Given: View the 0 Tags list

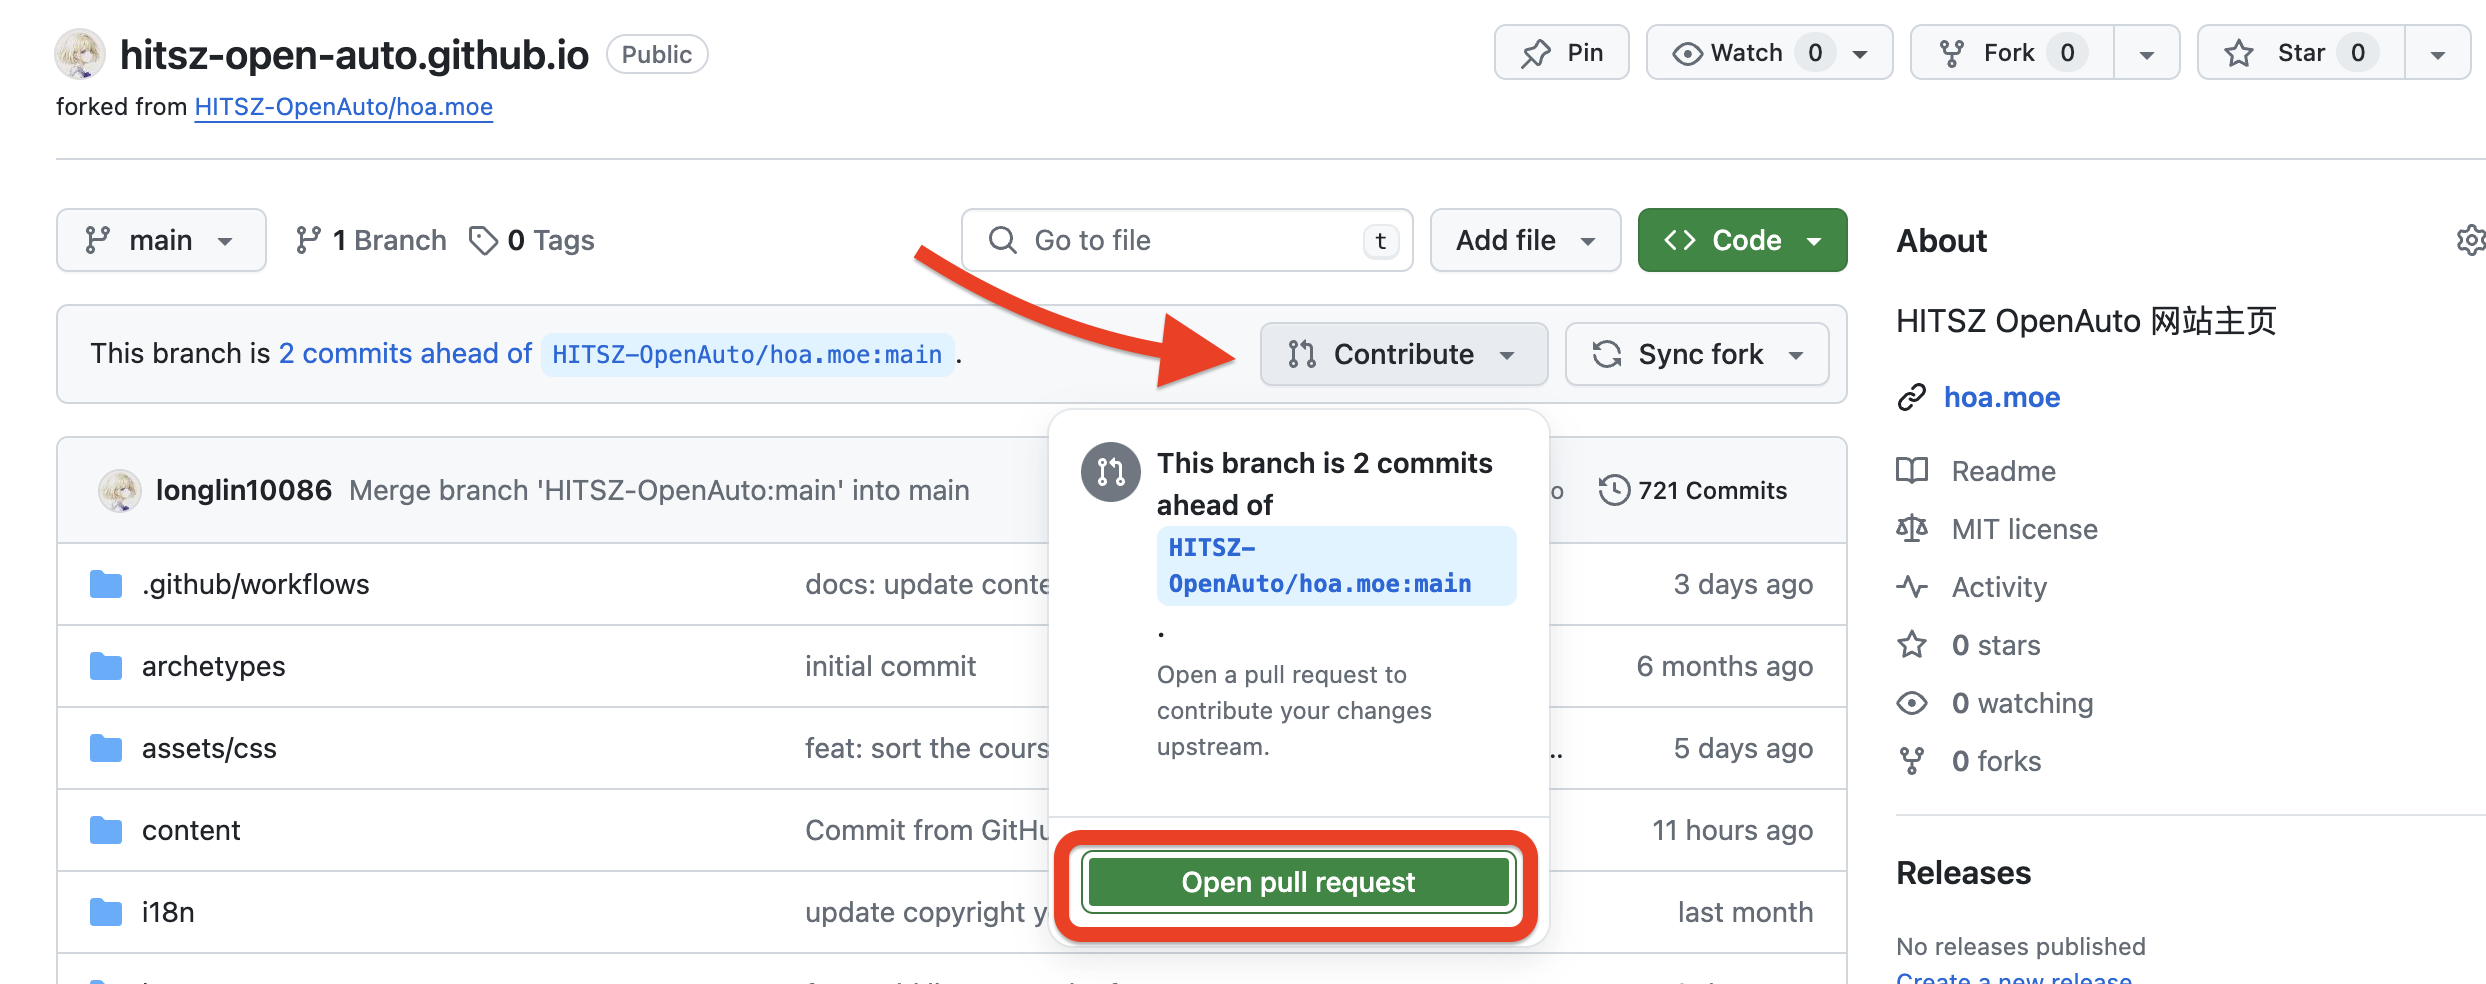Looking at the screenshot, I should pyautogui.click(x=531, y=240).
